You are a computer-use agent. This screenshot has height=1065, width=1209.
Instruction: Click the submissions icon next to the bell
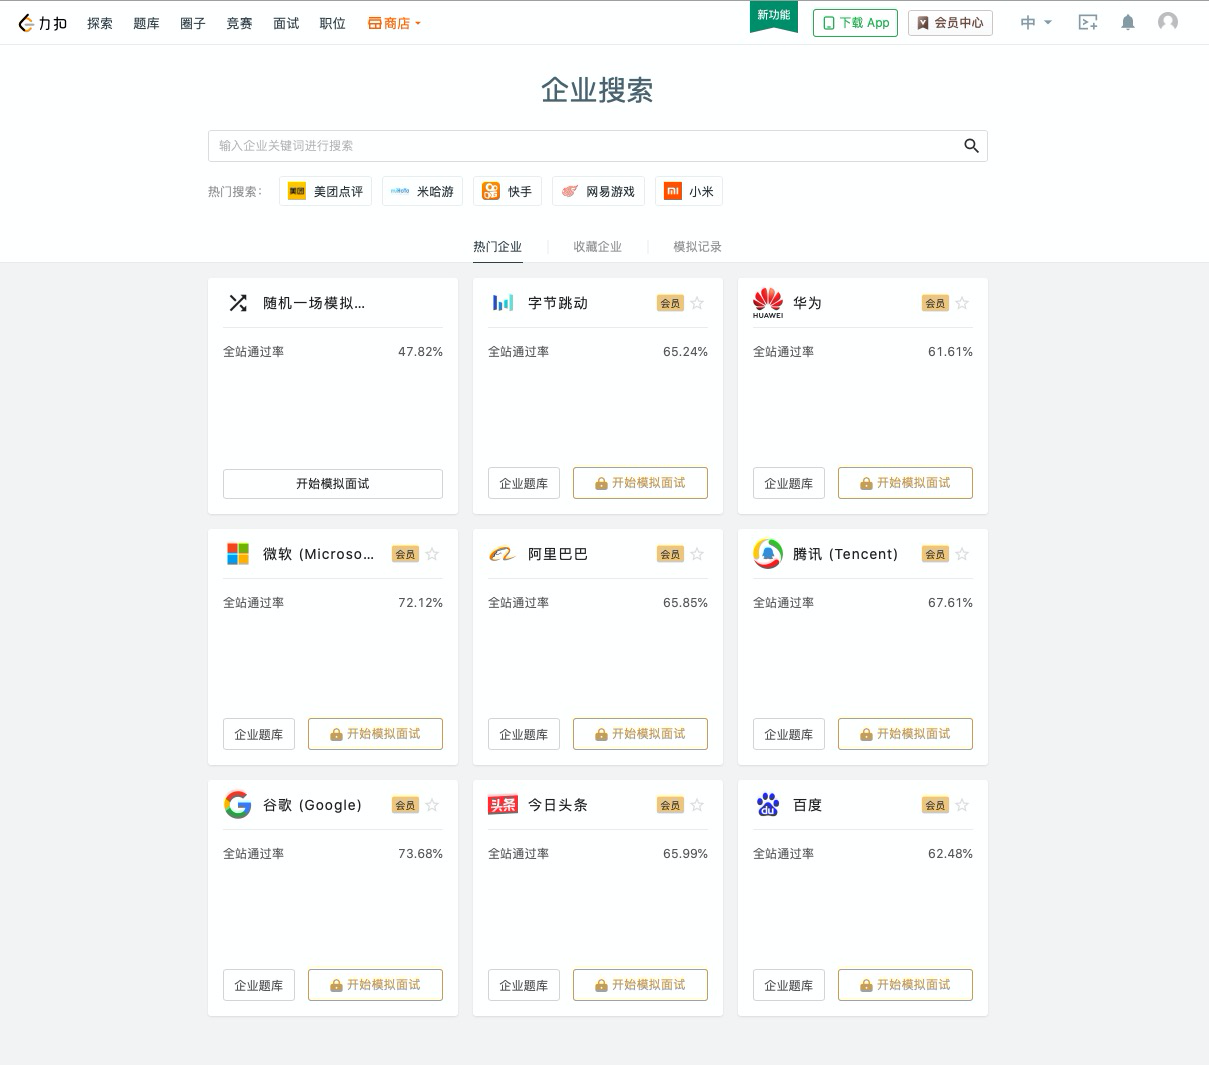[1088, 21]
